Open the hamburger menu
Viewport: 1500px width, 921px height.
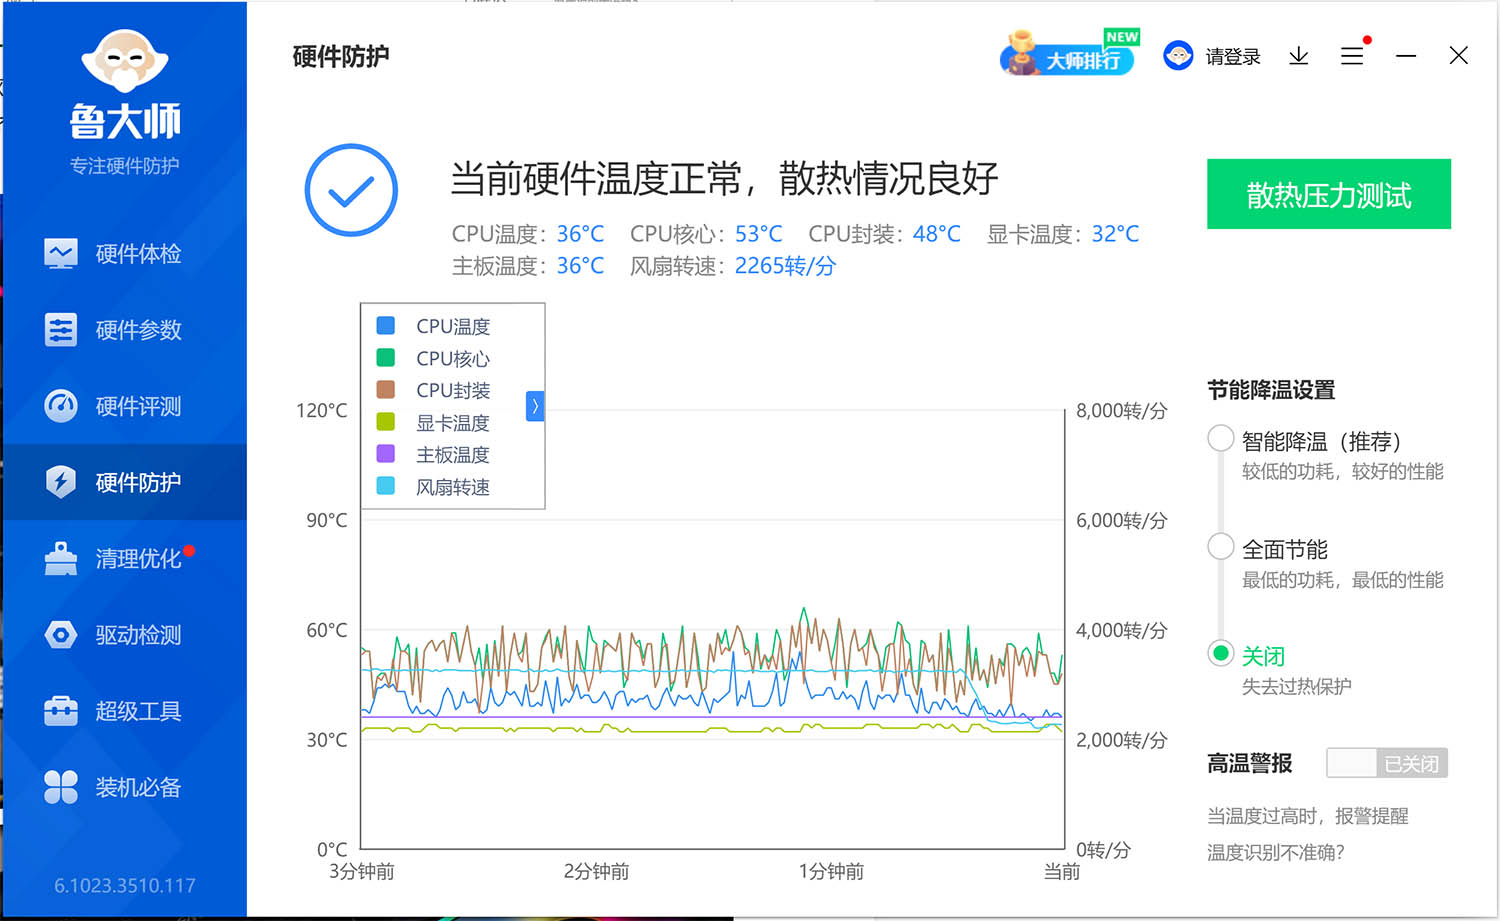(x=1352, y=56)
